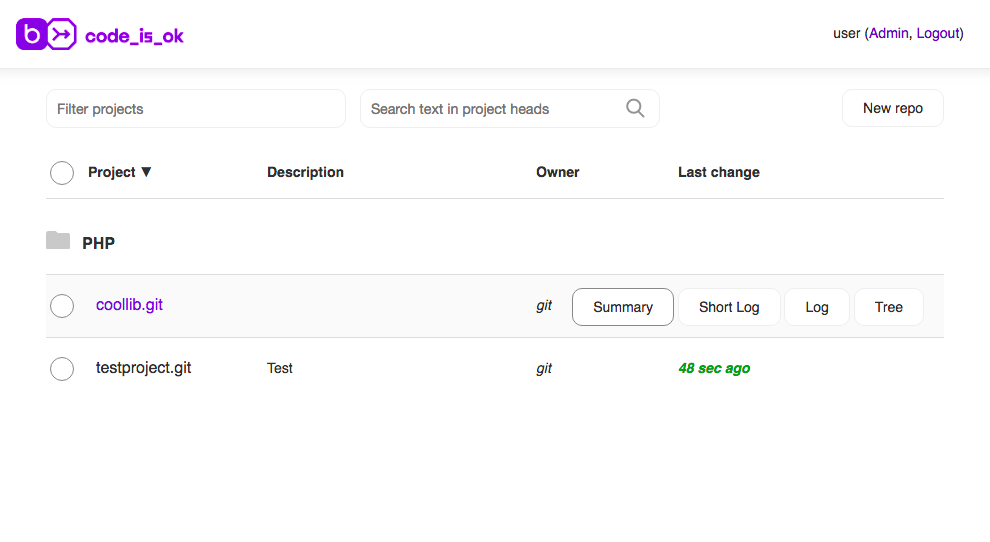Toggle the select-all projects checkbox
Viewport: 990px width, 542px height.
click(x=62, y=173)
